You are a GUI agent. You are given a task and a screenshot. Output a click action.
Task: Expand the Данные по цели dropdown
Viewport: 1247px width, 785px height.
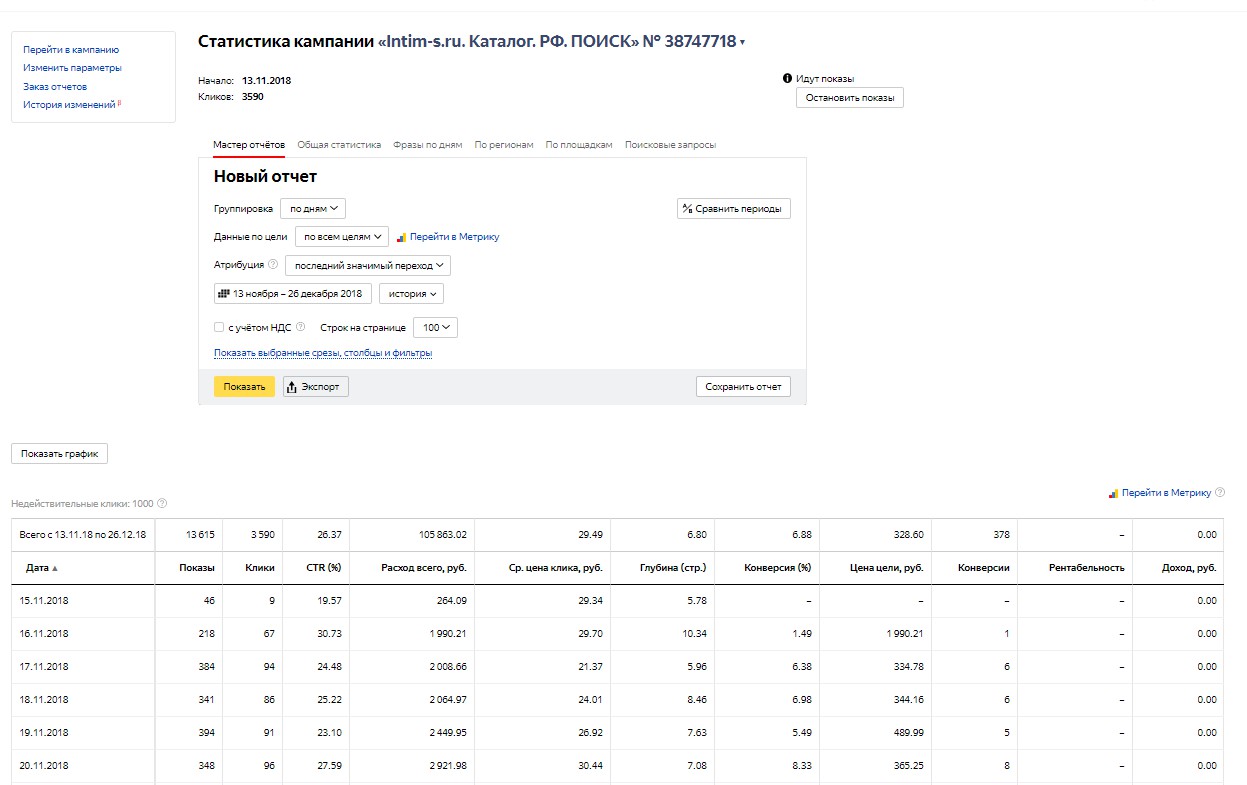pos(342,237)
